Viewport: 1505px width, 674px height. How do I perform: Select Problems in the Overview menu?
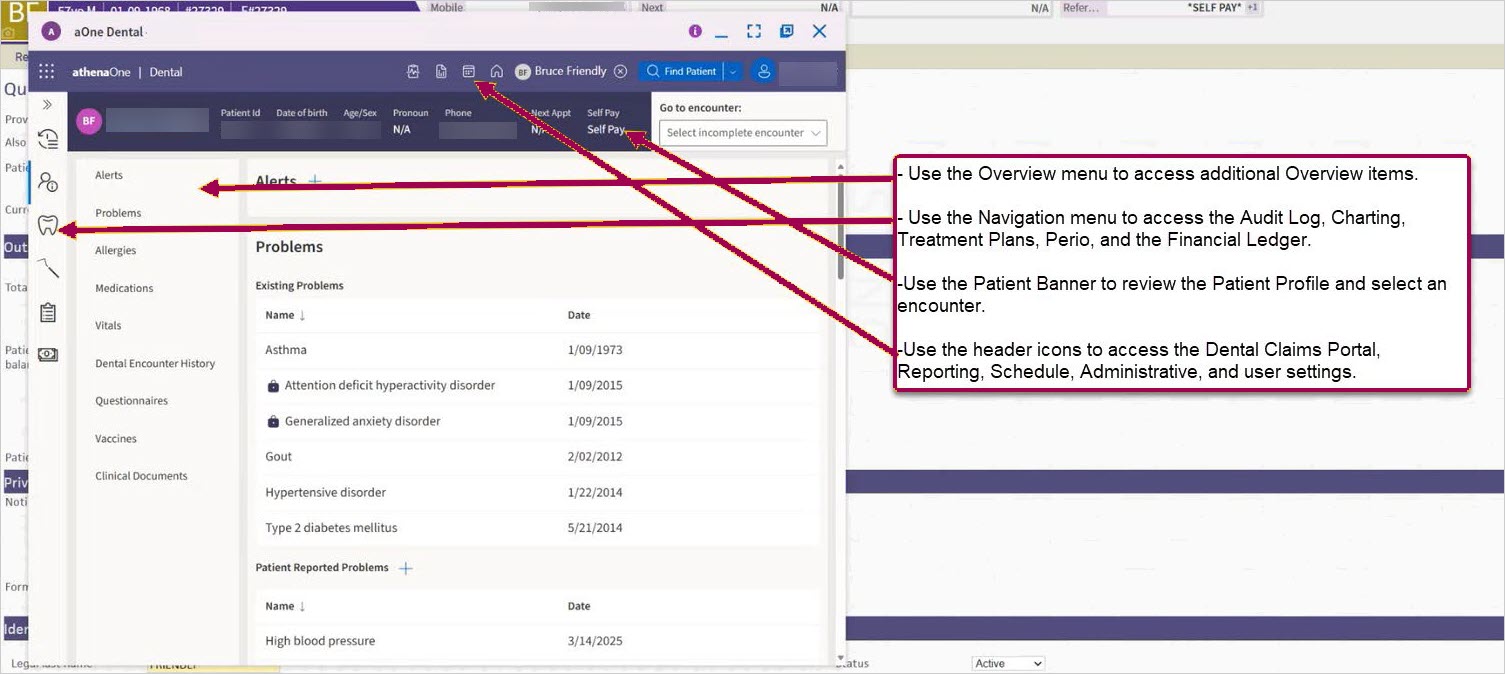118,213
